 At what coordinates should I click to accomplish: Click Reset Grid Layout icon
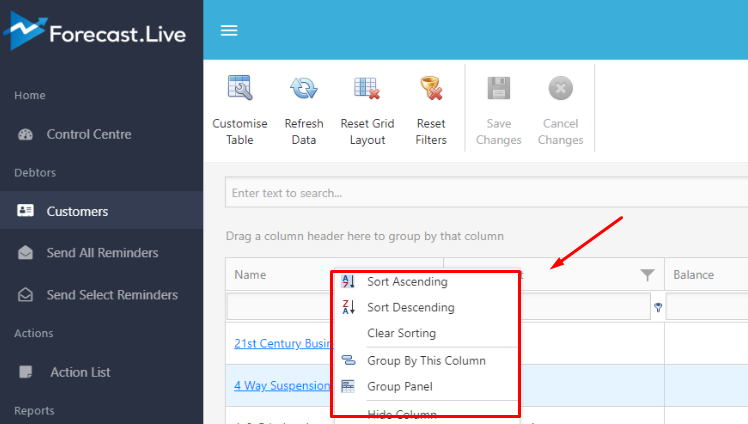(367, 88)
